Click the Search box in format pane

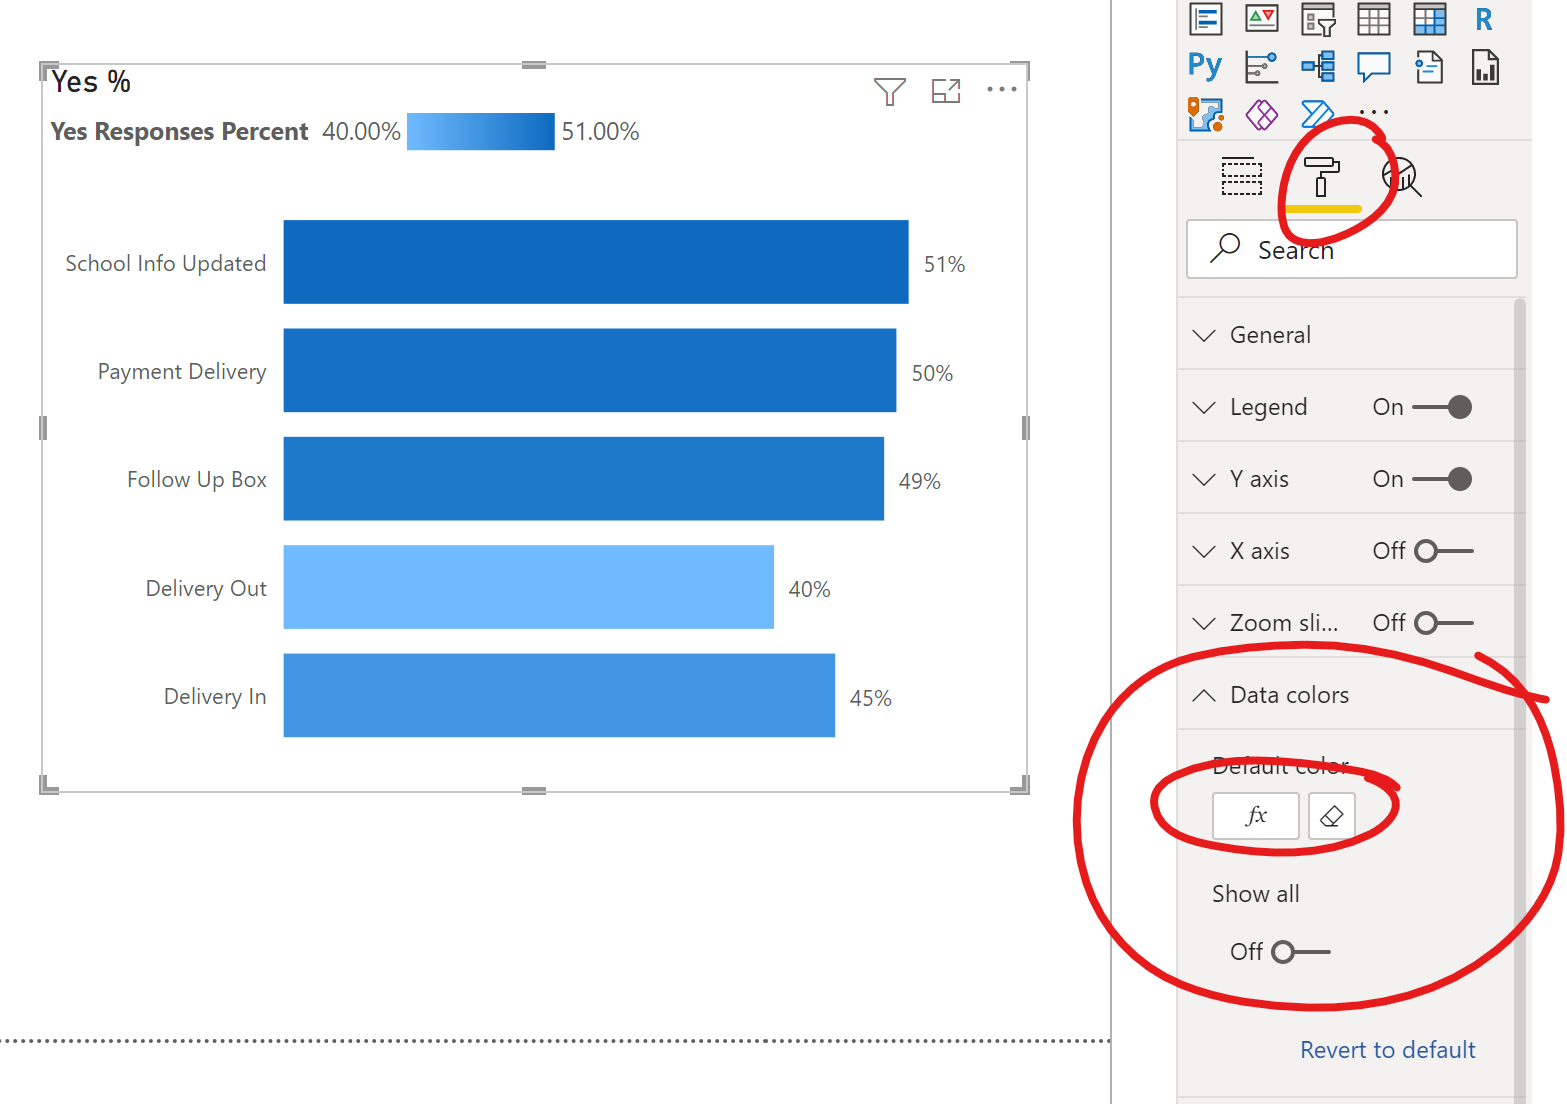(x=1352, y=249)
